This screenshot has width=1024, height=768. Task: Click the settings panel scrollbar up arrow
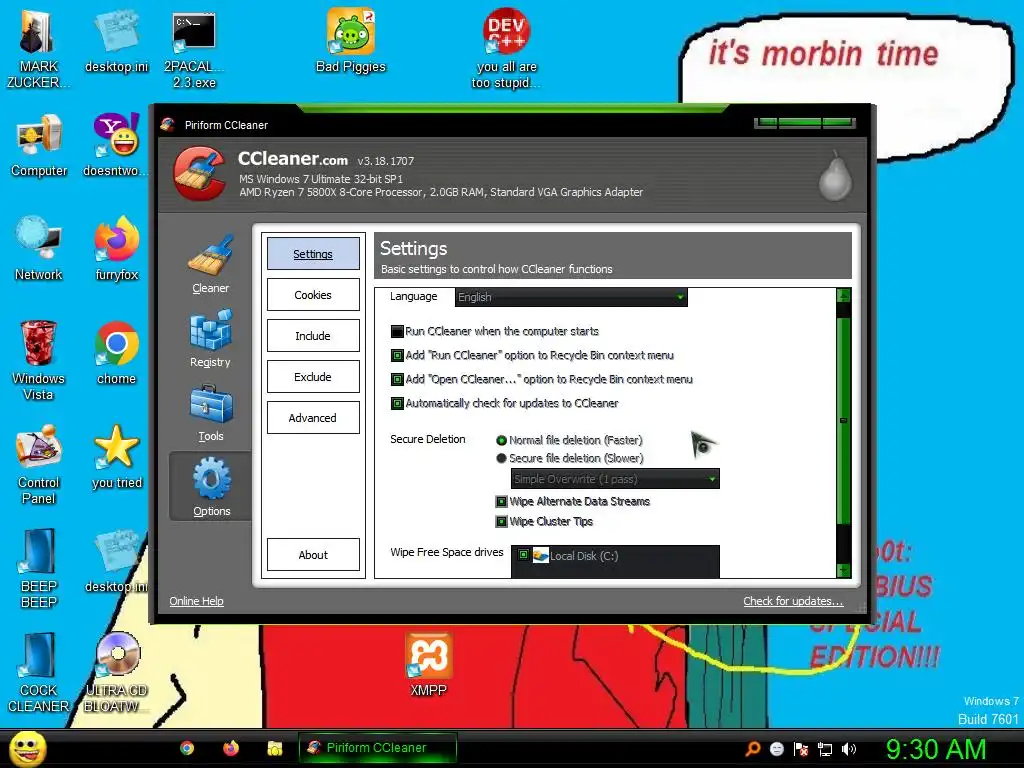(x=843, y=296)
